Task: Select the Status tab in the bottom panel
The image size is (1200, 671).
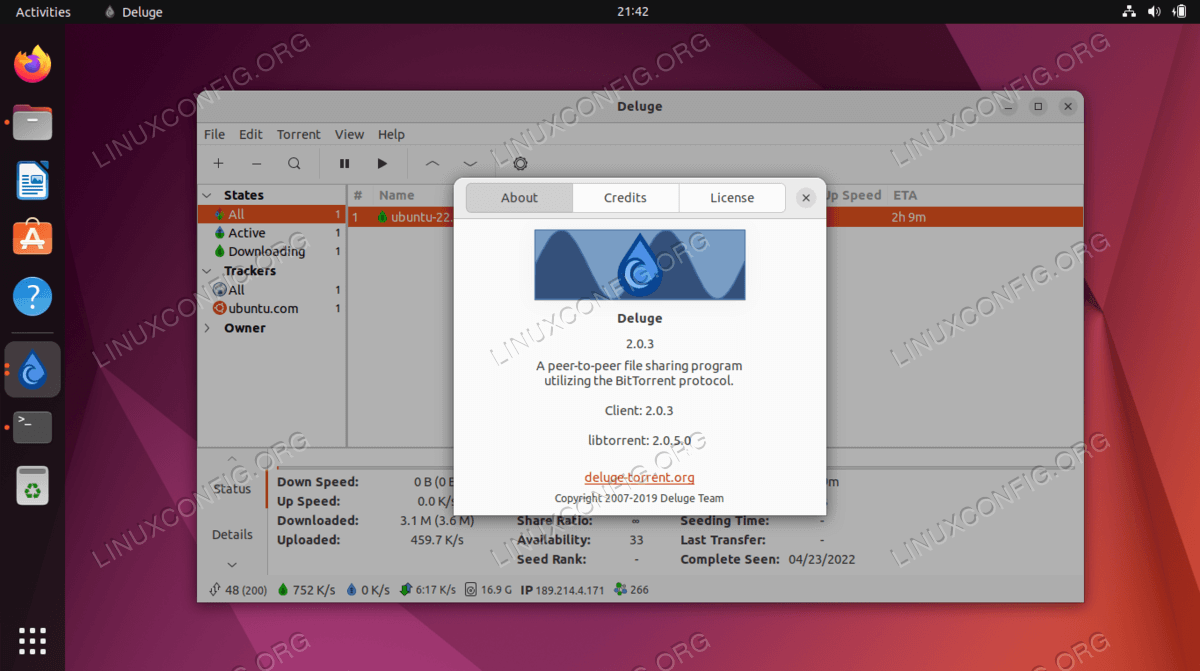Action: pos(232,489)
